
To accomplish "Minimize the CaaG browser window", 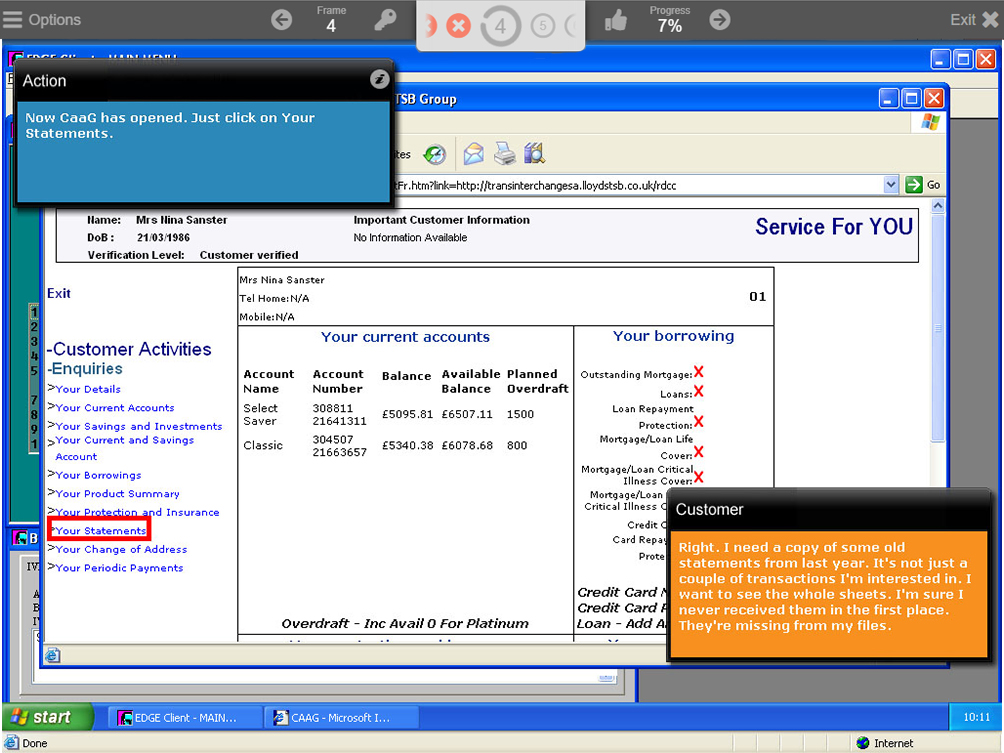I will point(889,99).
